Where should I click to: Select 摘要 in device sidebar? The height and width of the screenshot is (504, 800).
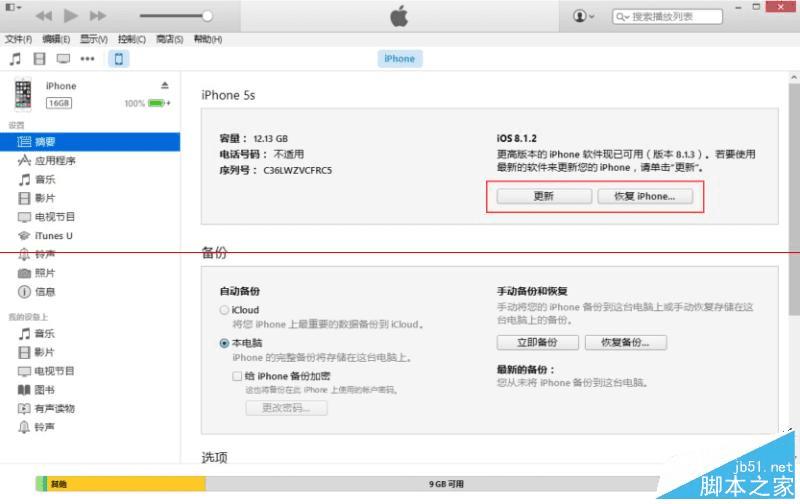point(90,142)
